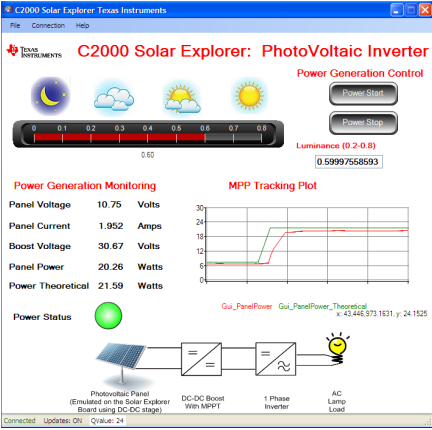Click the 1 Phase Inverter block
The width and height of the screenshot is (432, 430).
tap(275, 359)
